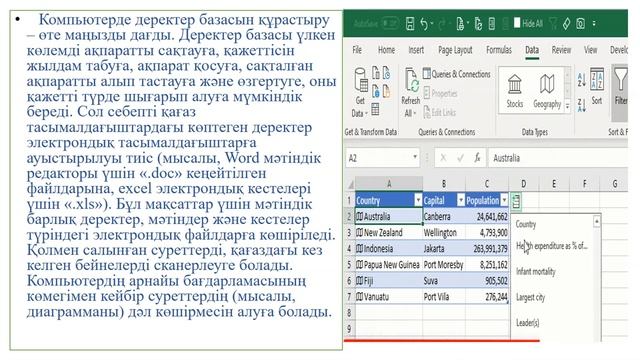Screen dimensions: 640x360
Task: Click the Insert Function fx icon
Action: coord(477,158)
